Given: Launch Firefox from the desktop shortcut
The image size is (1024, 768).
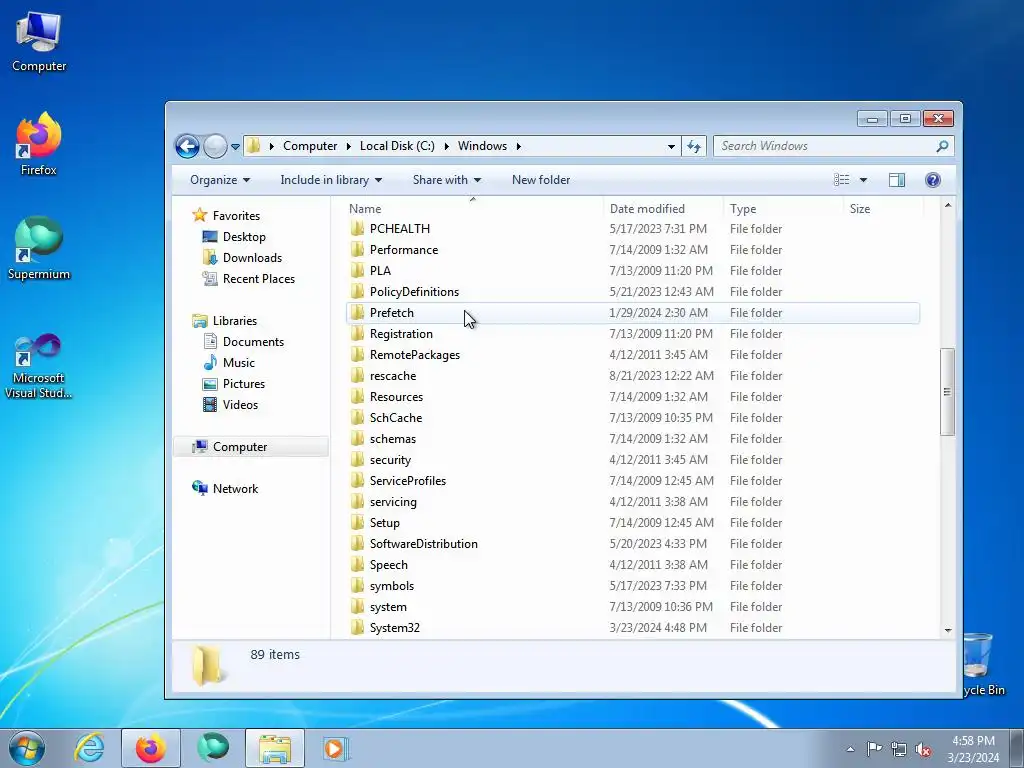Looking at the screenshot, I should [x=39, y=144].
